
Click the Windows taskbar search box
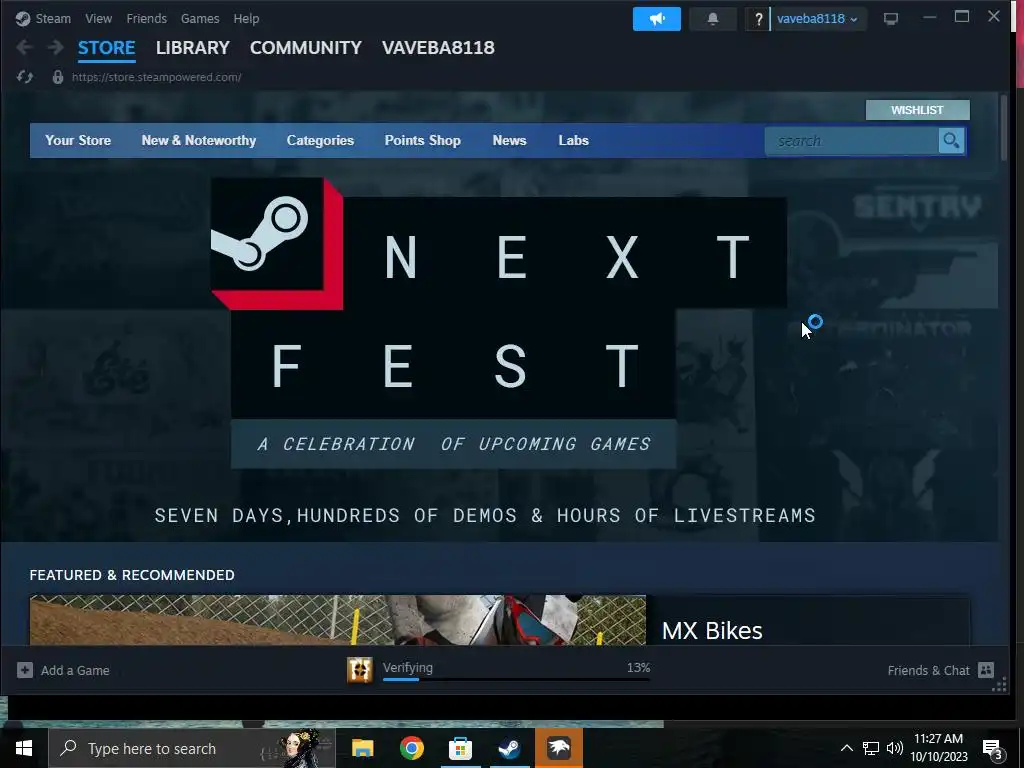(192, 748)
